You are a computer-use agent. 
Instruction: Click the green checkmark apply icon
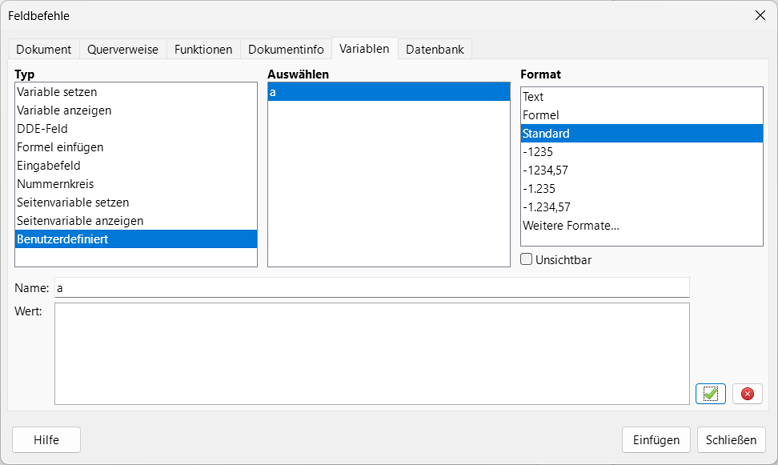tap(710, 394)
